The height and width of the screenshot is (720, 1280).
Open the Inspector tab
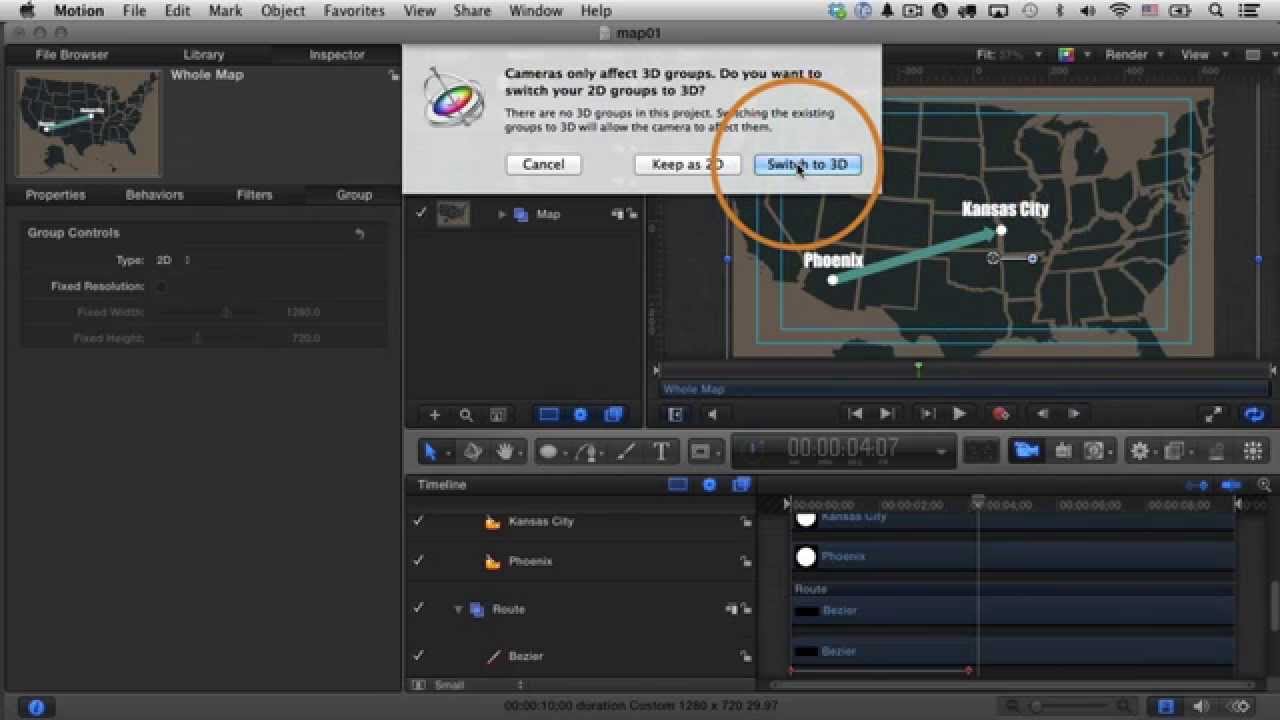coord(336,55)
